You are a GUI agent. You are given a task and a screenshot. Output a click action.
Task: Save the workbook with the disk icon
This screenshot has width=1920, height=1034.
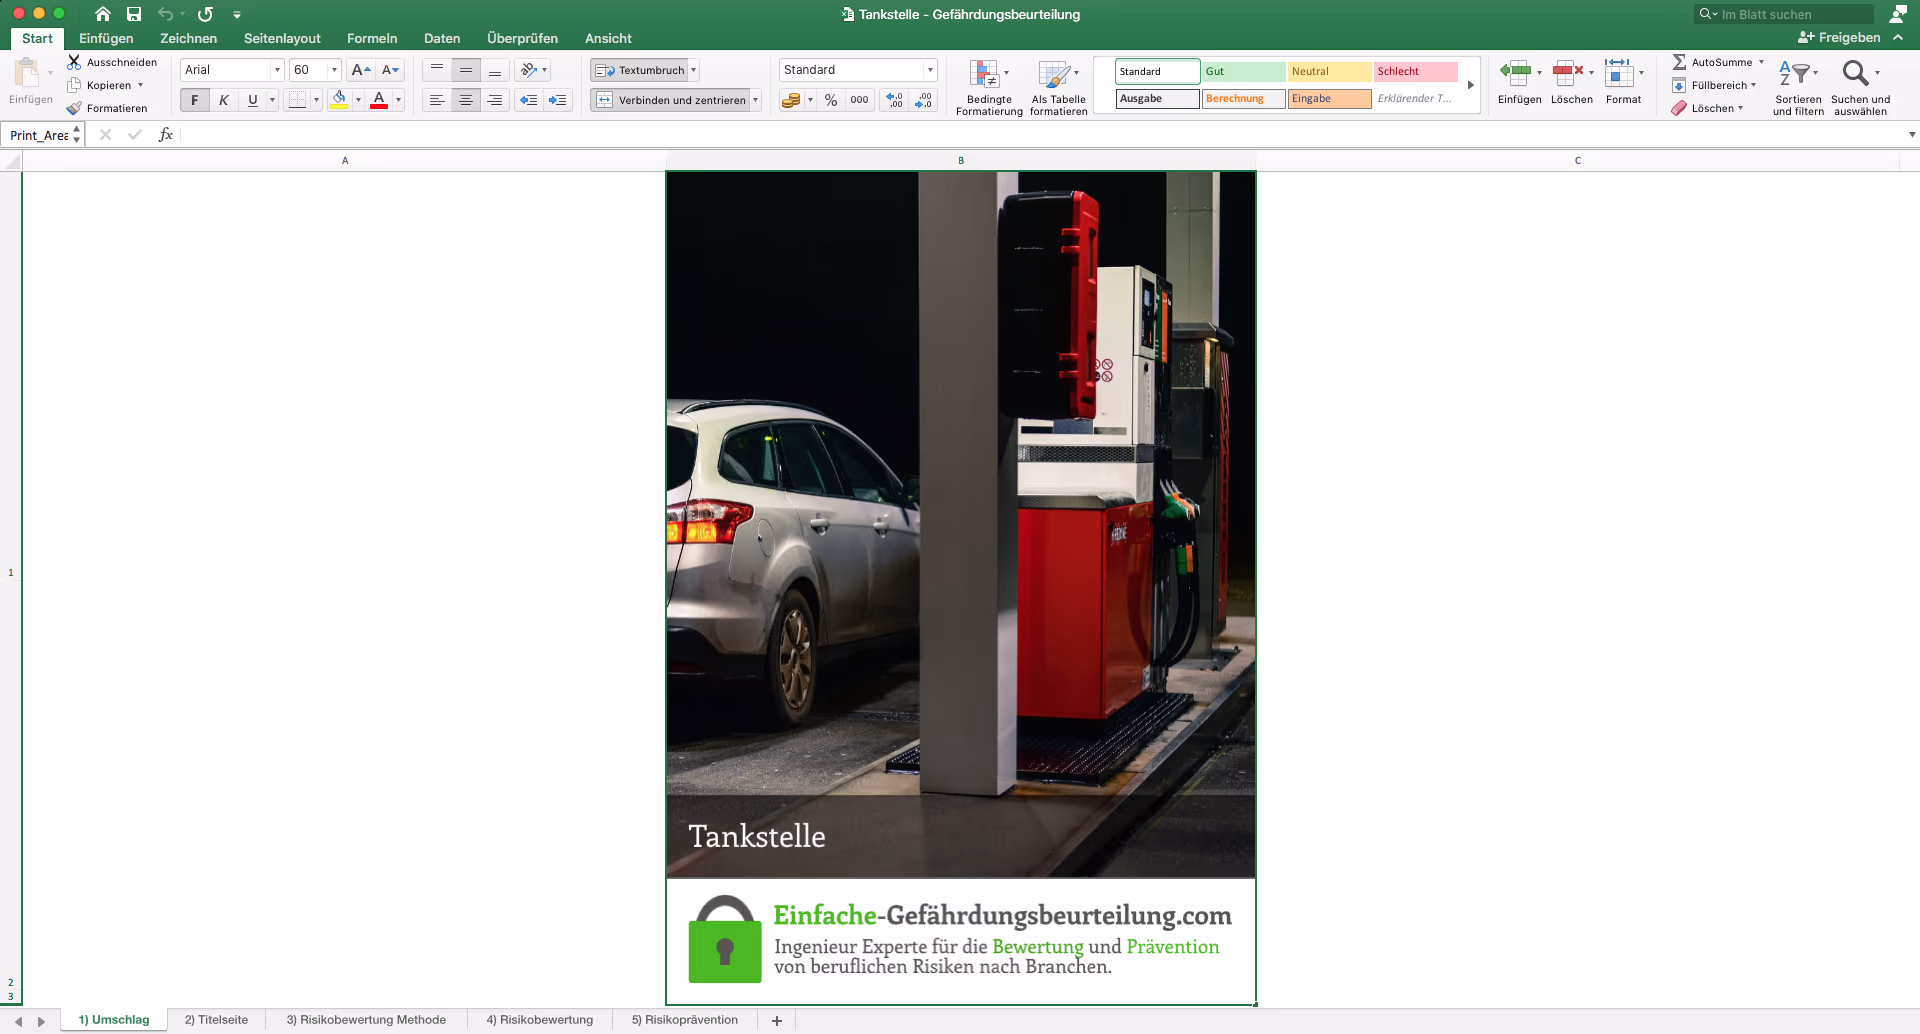tap(134, 14)
